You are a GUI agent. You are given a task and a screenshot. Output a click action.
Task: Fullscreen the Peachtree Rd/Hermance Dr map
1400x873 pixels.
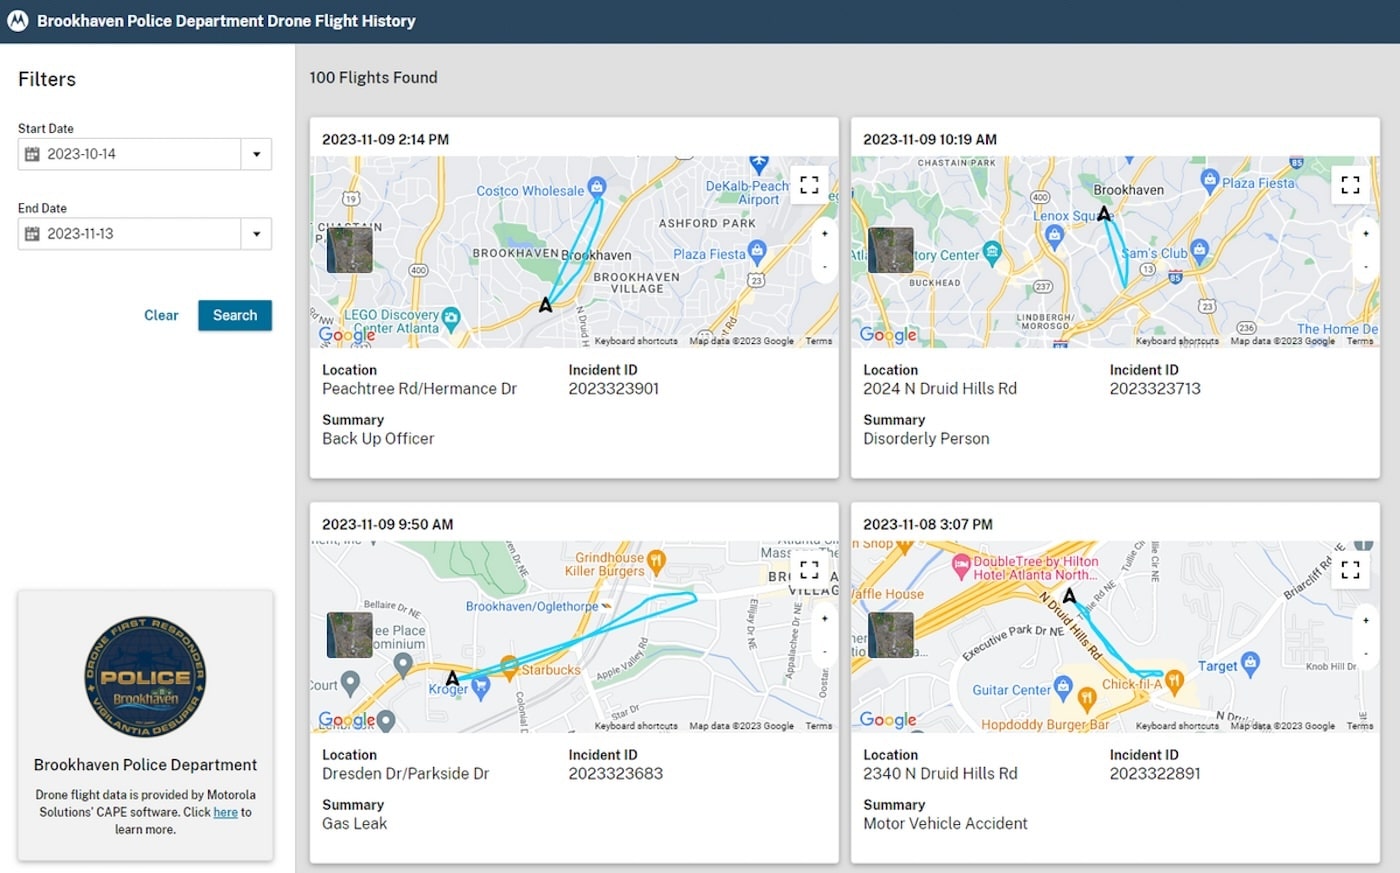[x=809, y=184]
